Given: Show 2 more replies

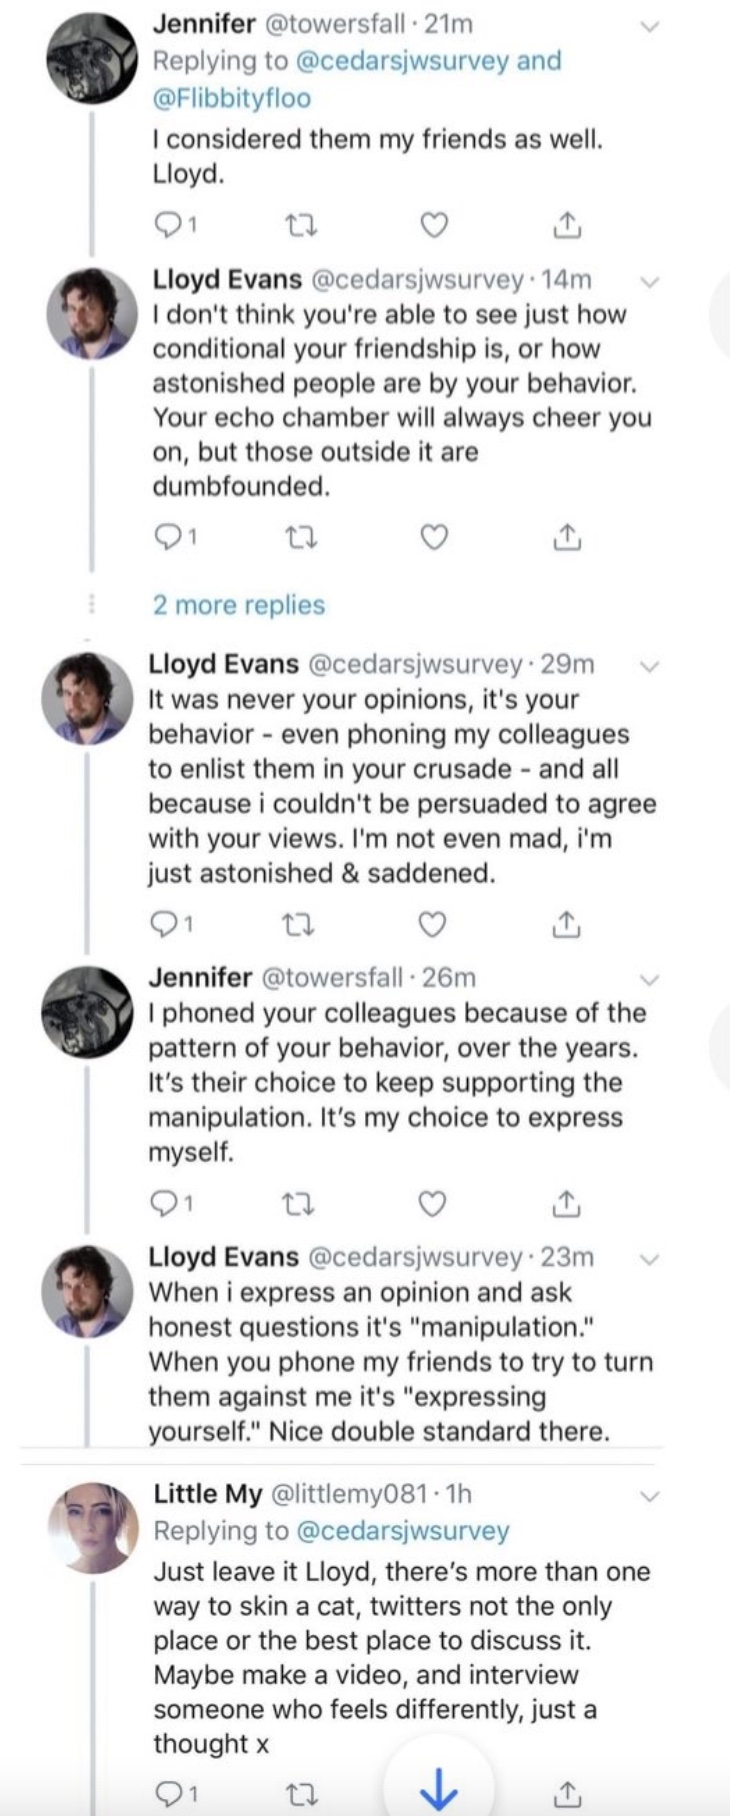Looking at the screenshot, I should tap(239, 605).
